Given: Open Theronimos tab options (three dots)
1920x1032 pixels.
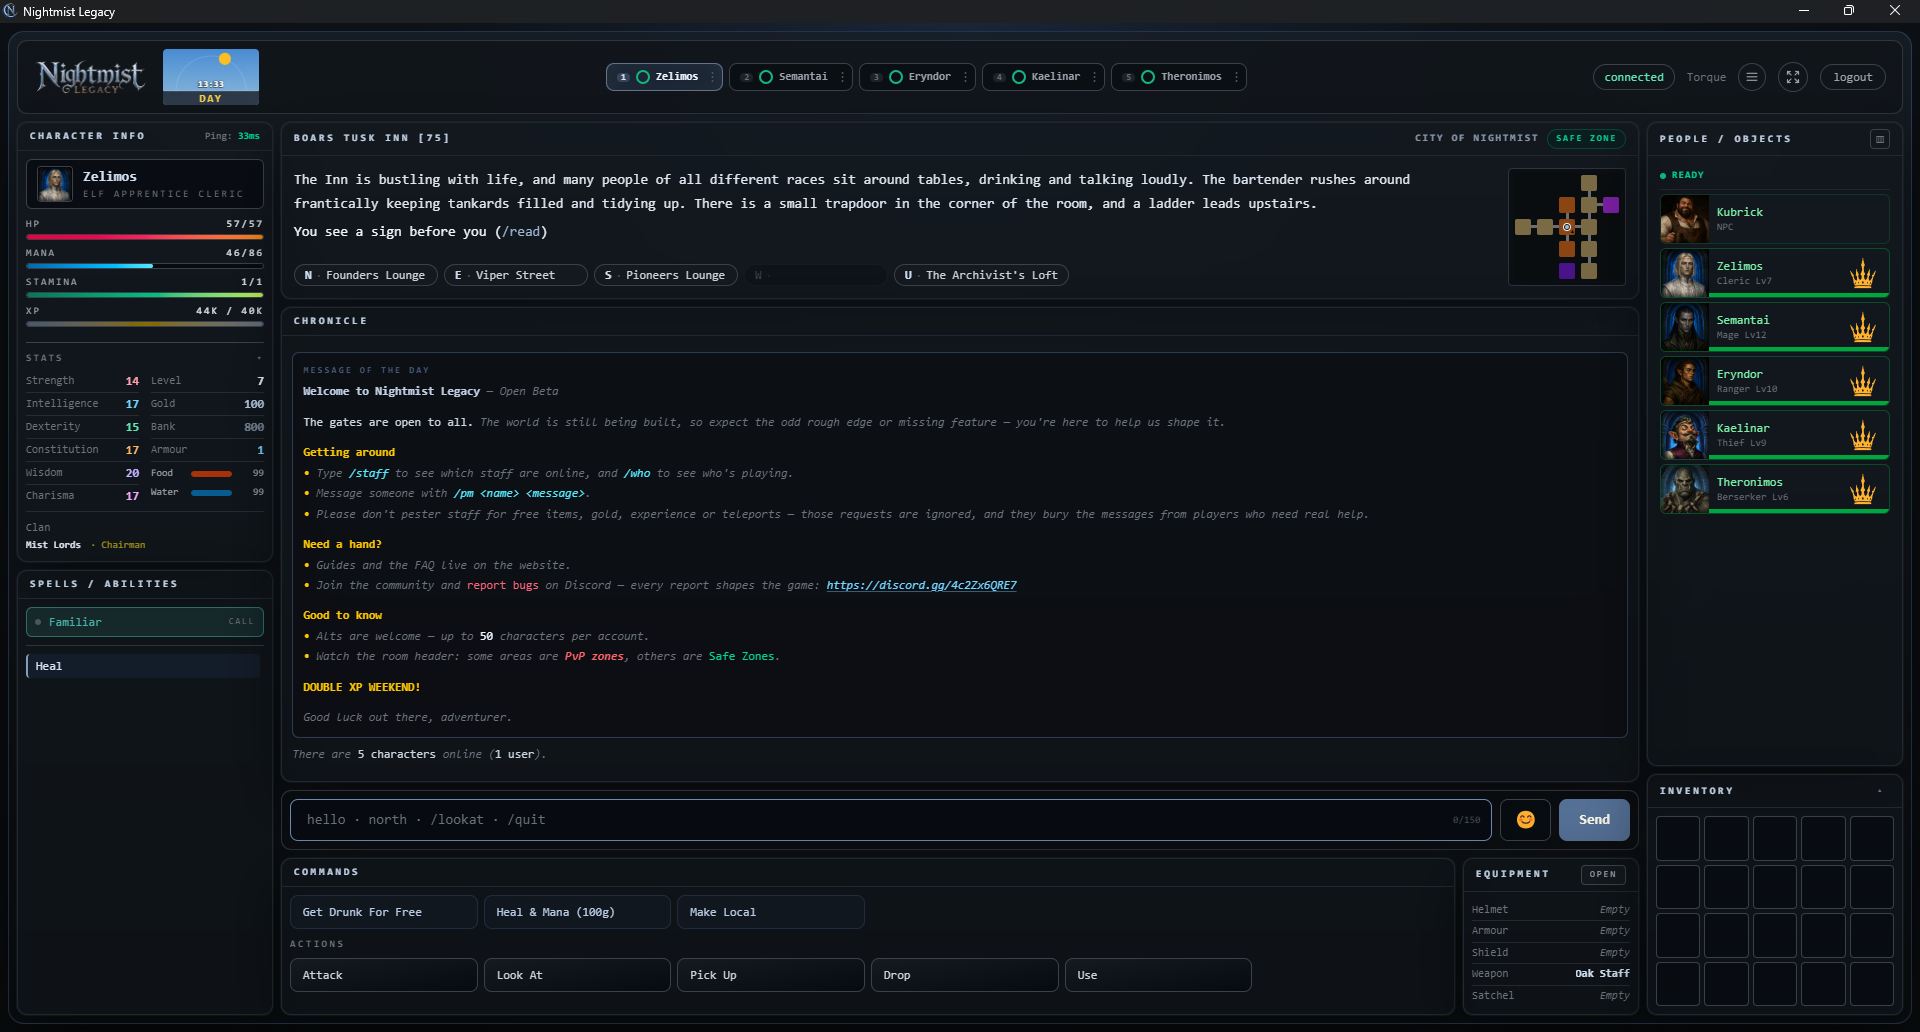Looking at the screenshot, I should point(1236,77).
